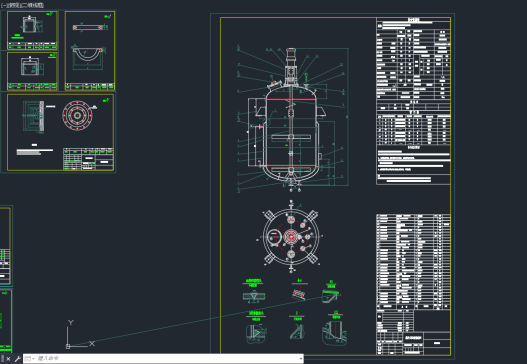The height and width of the screenshot is (364, 527).
Task: Close the command line window
Action: coord(8,359)
